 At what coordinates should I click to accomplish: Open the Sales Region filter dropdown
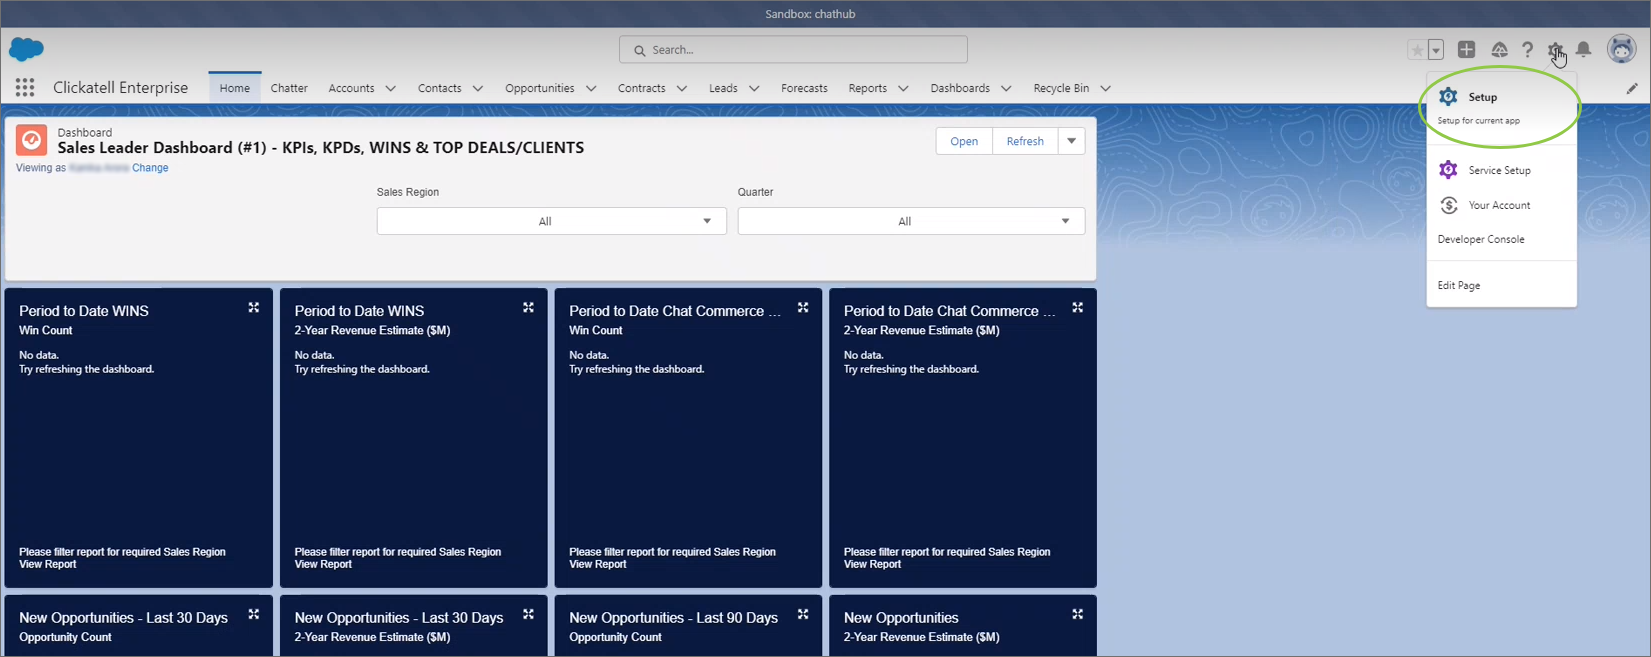pos(551,221)
